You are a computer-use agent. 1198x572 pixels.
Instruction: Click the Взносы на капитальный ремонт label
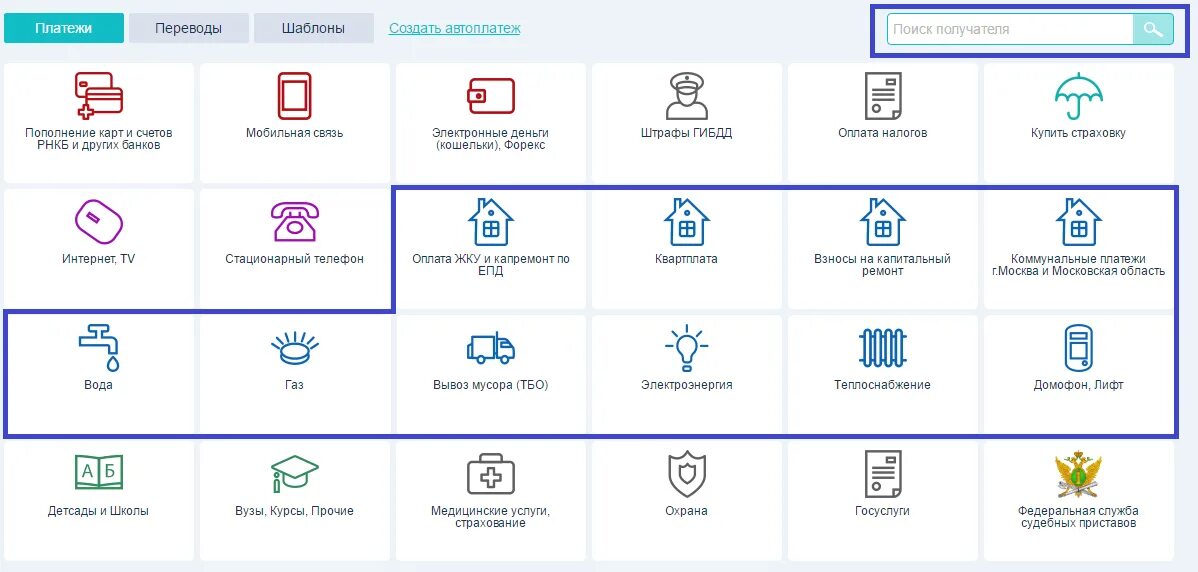coord(882,265)
